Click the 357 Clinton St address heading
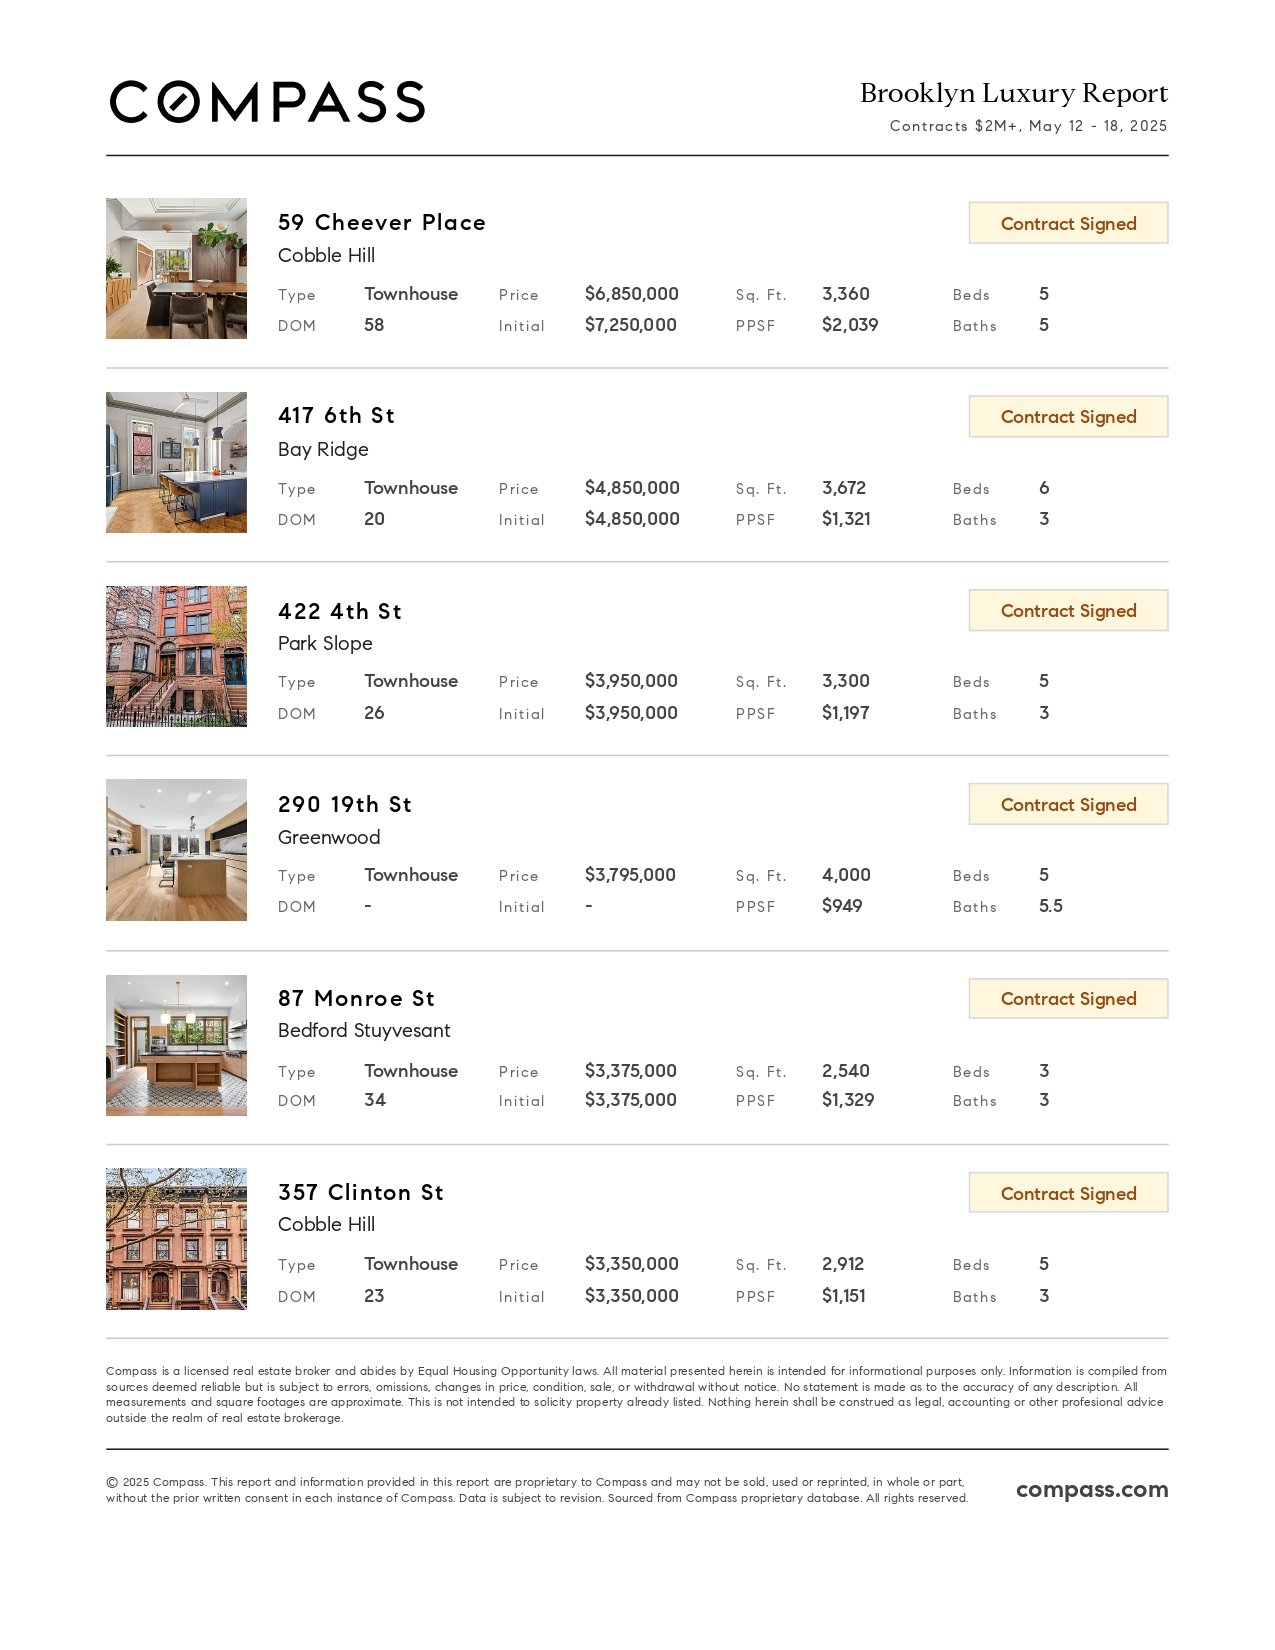Screen dimensions: 1275x1650 click(x=361, y=1192)
